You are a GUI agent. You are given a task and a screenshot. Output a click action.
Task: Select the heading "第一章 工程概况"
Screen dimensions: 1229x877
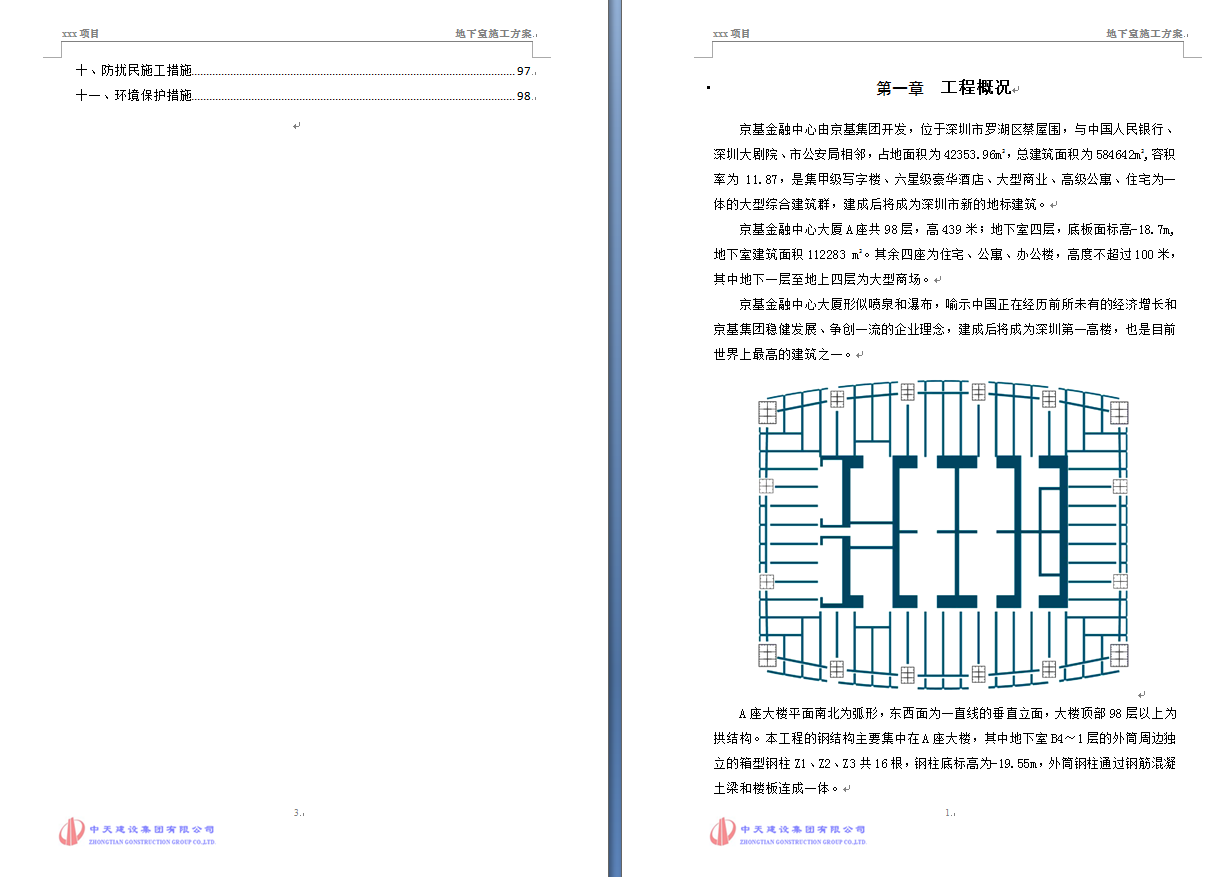pyautogui.click(x=943, y=89)
